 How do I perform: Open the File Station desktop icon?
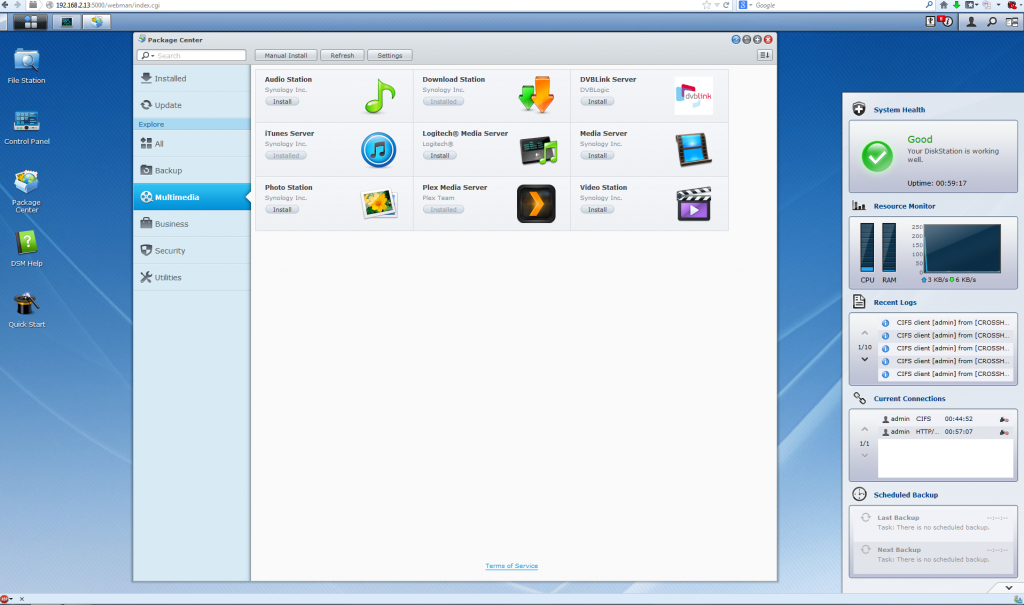26,60
